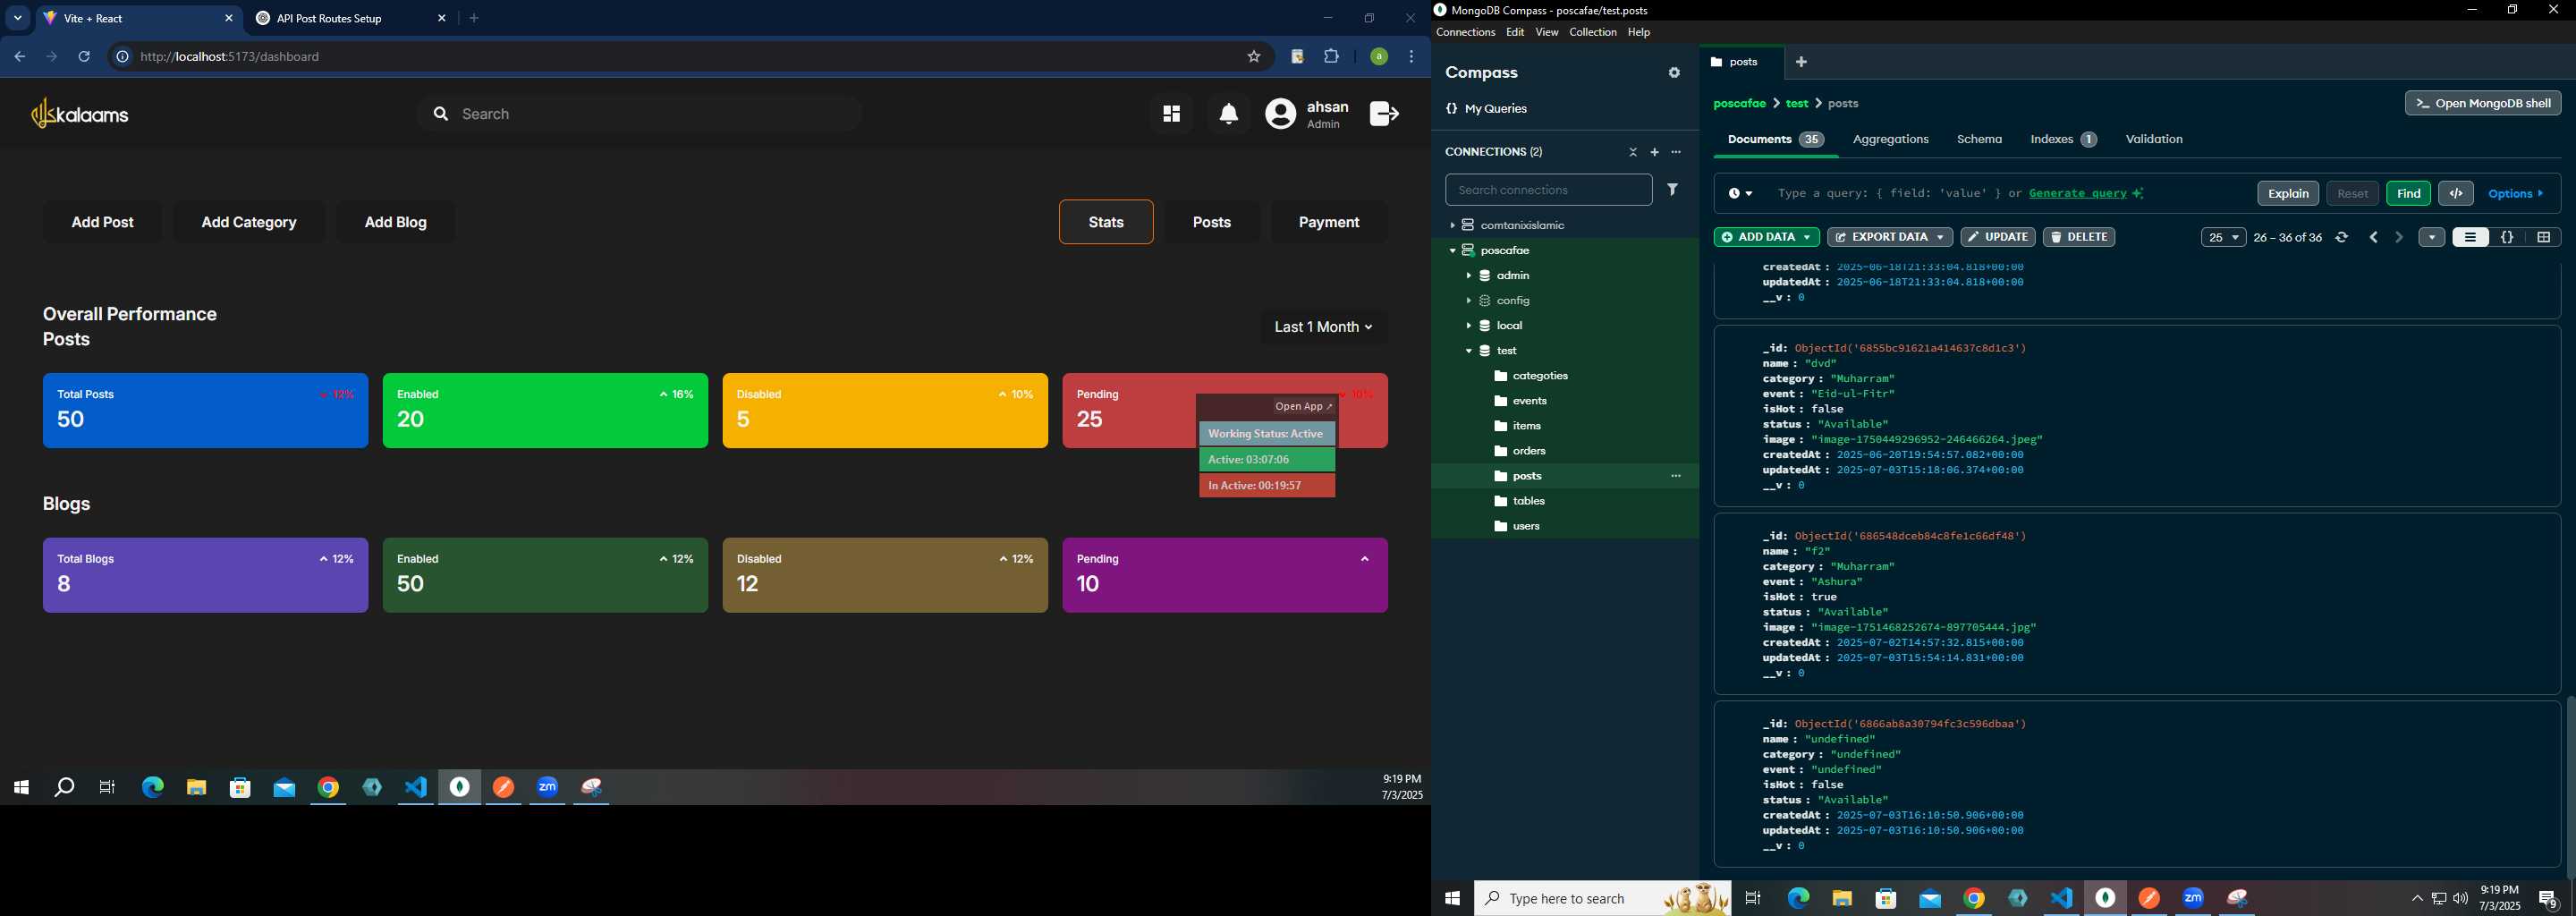The height and width of the screenshot is (916, 2576).
Task: Open the Collection menu in Compass
Action: pyautogui.click(x=1592, y=33)
